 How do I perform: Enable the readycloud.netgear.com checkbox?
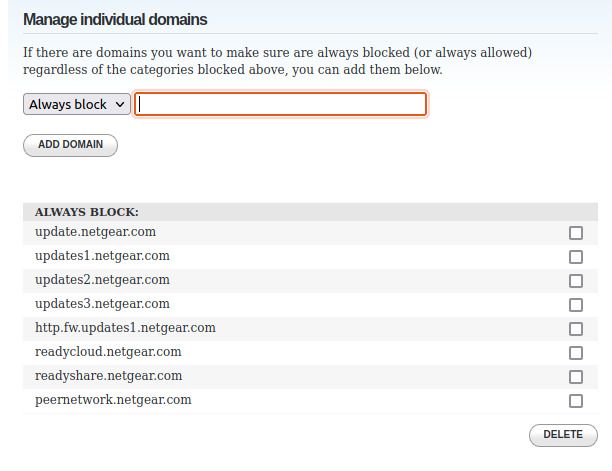576,353
